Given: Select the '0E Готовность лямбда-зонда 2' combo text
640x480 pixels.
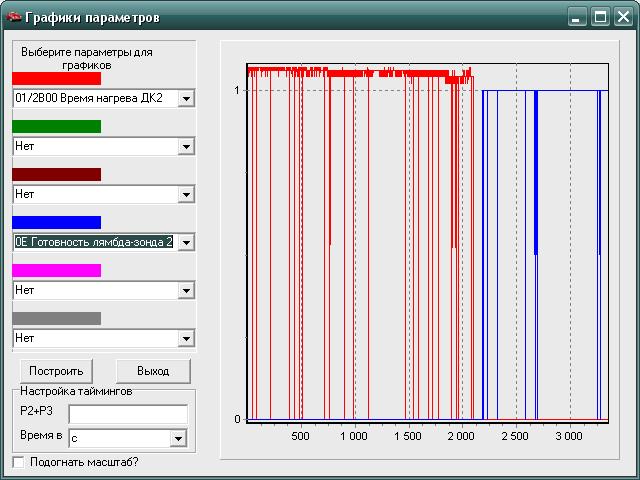Looking at the screenshot, I should point(94,242).
